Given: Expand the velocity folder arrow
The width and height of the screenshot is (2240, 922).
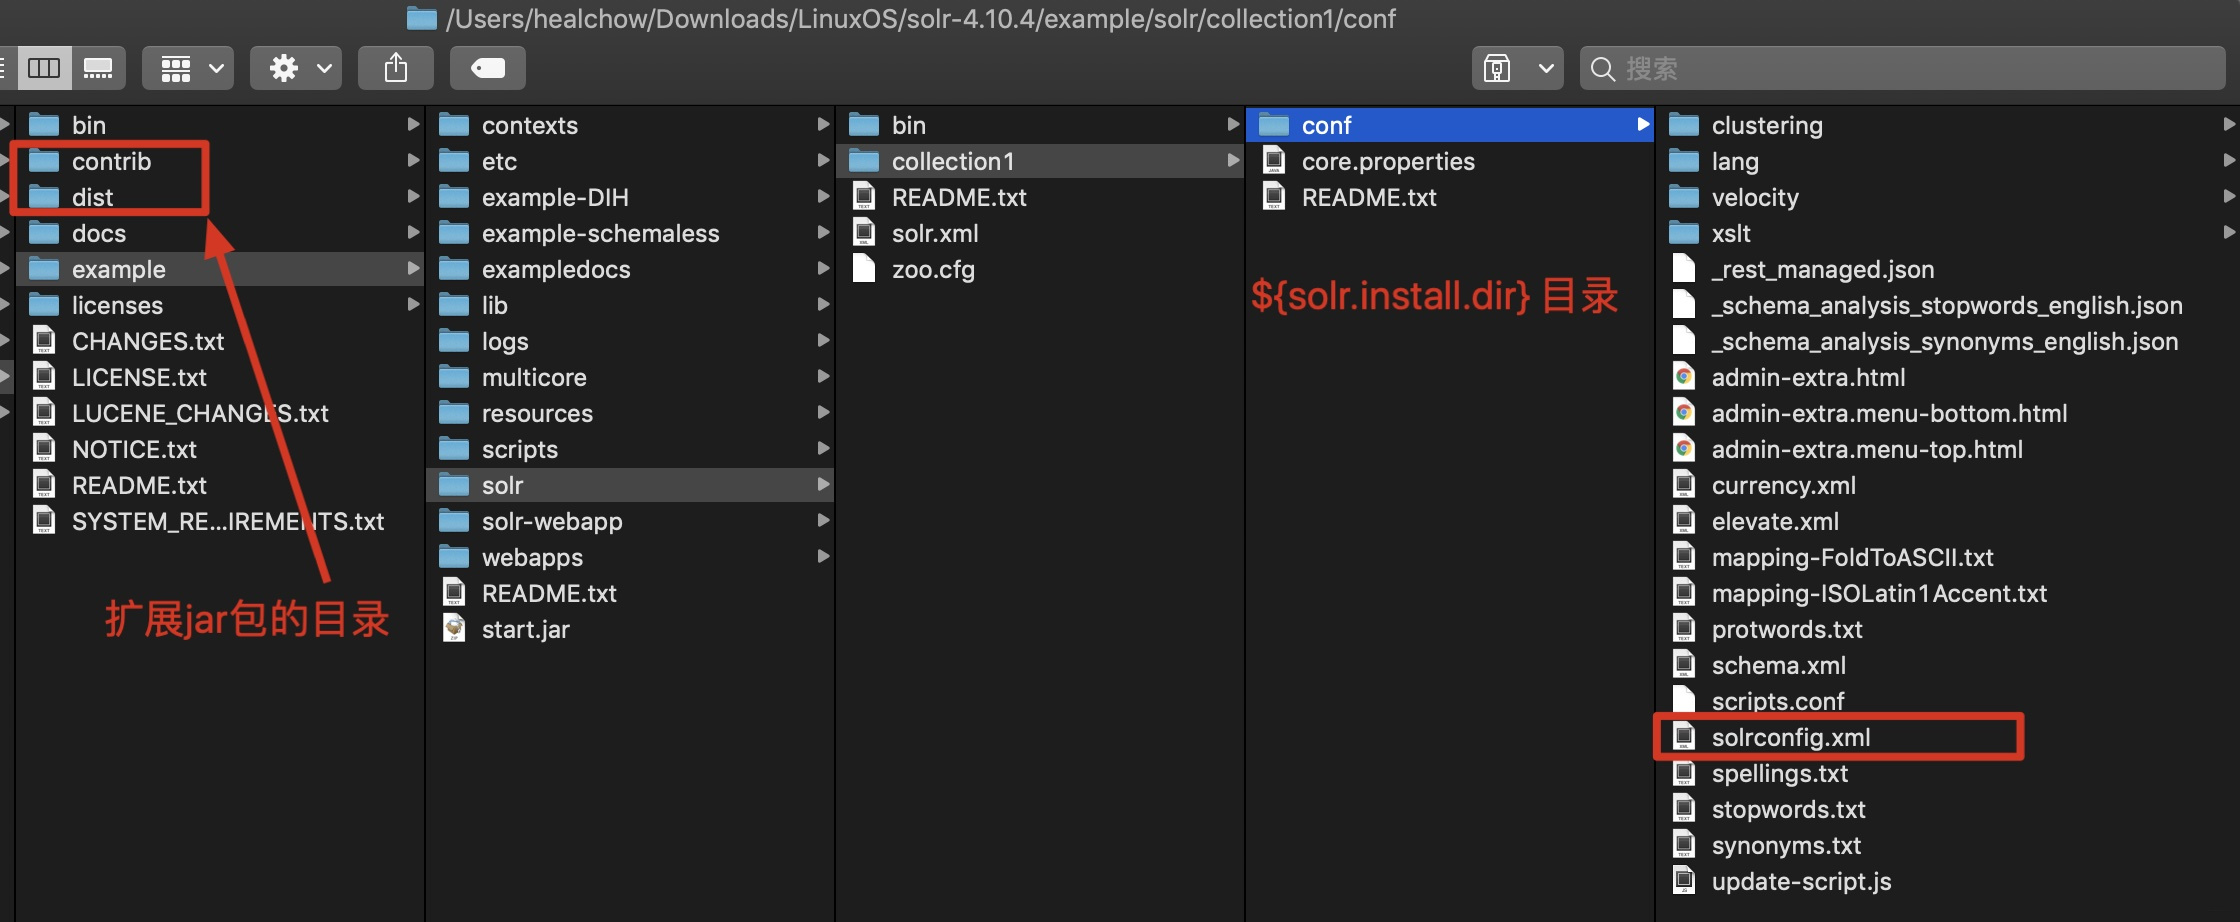Looking at the screenshot, I should 2229,196.
